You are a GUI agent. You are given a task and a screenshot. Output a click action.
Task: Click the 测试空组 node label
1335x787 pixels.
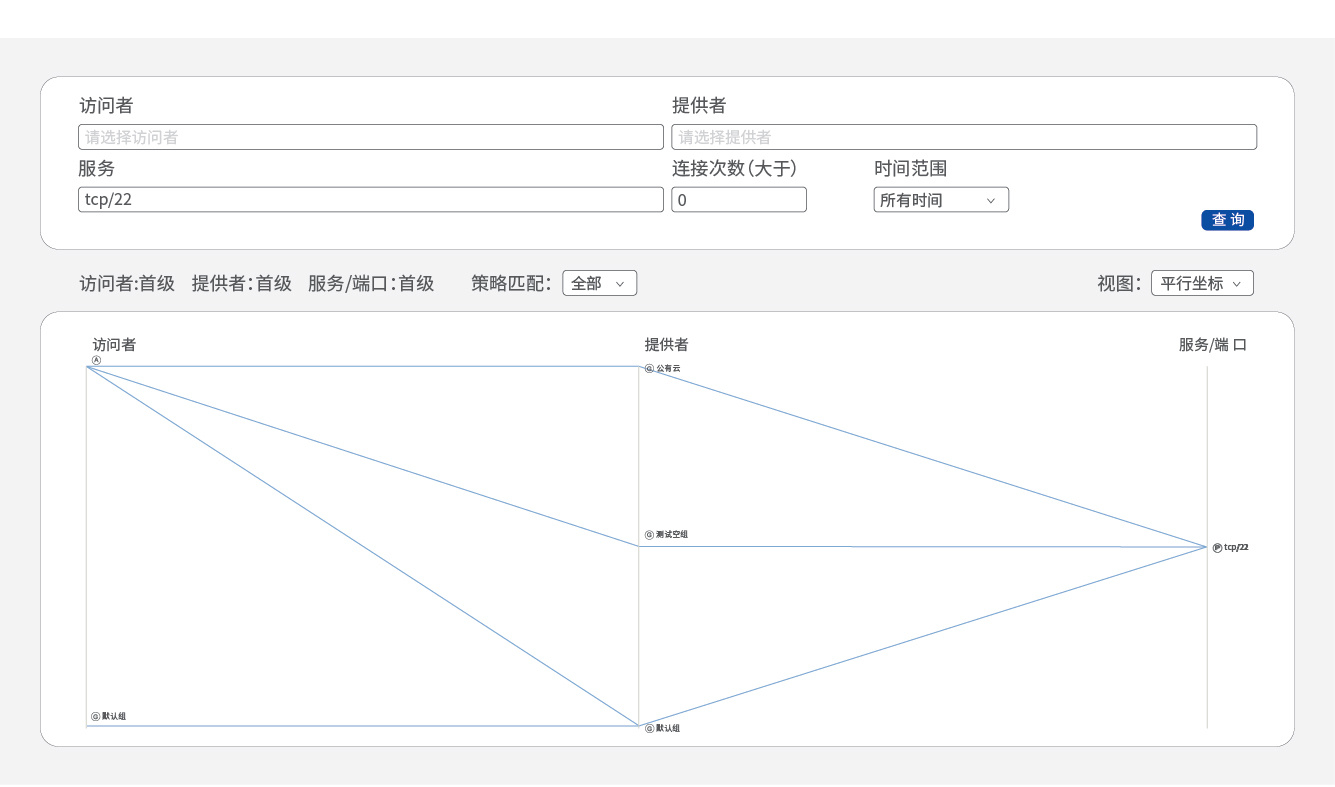point(672,535)
